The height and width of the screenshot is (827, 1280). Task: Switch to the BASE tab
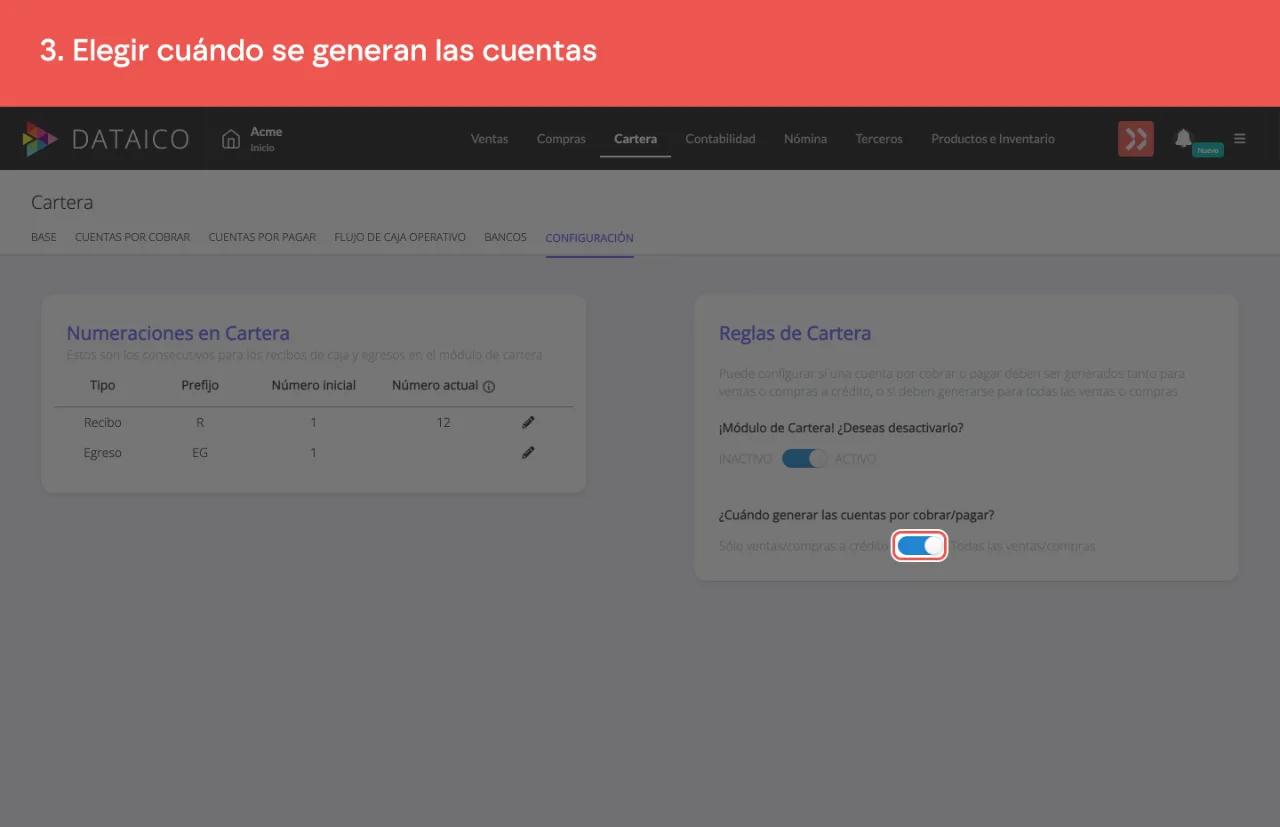pos(44,238)
